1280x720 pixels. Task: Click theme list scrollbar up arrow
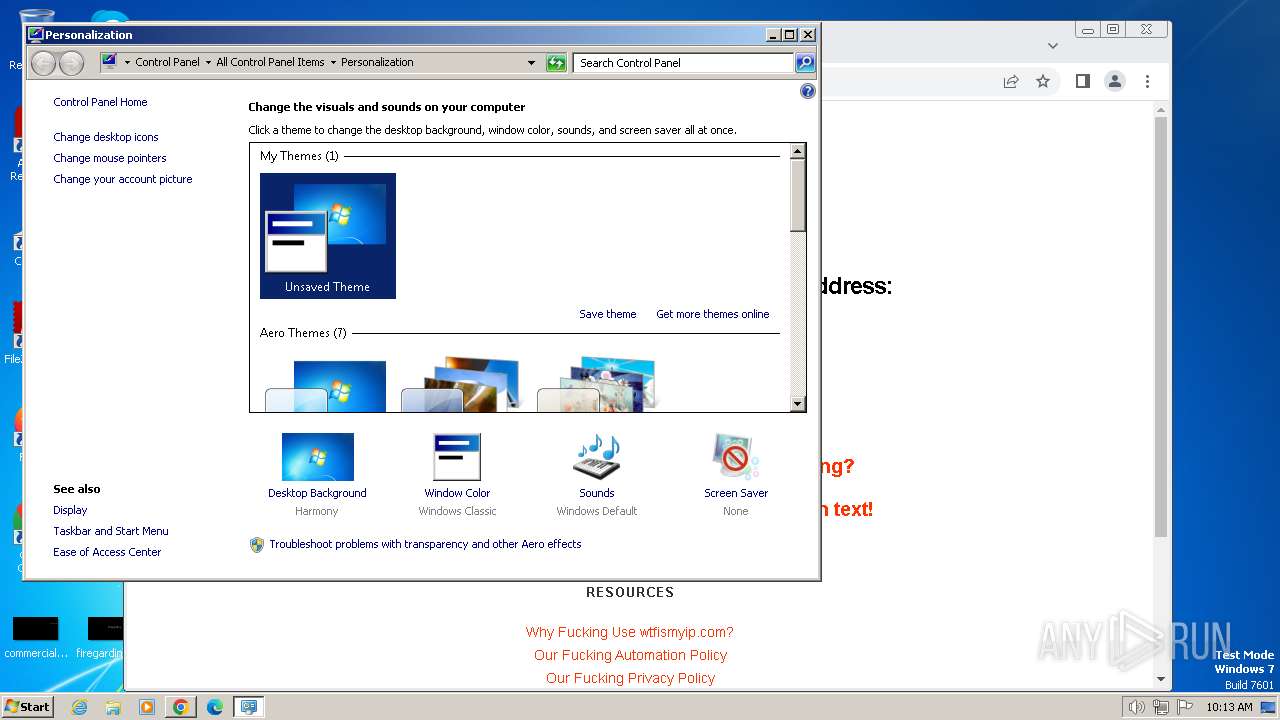coord(797,151)
